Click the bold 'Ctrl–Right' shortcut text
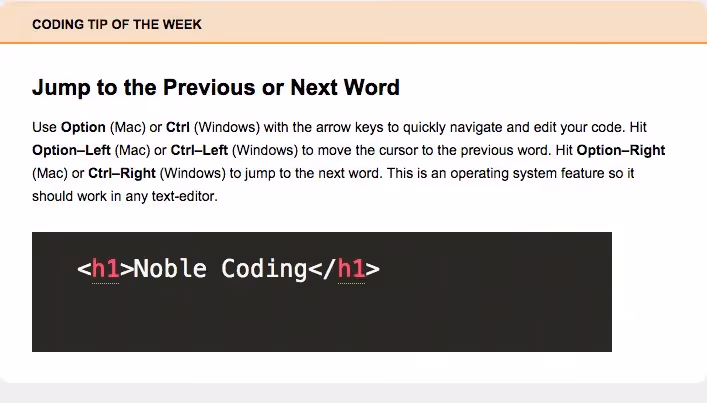Viewport: 707px width, 403px height. [x=122, y=173]
